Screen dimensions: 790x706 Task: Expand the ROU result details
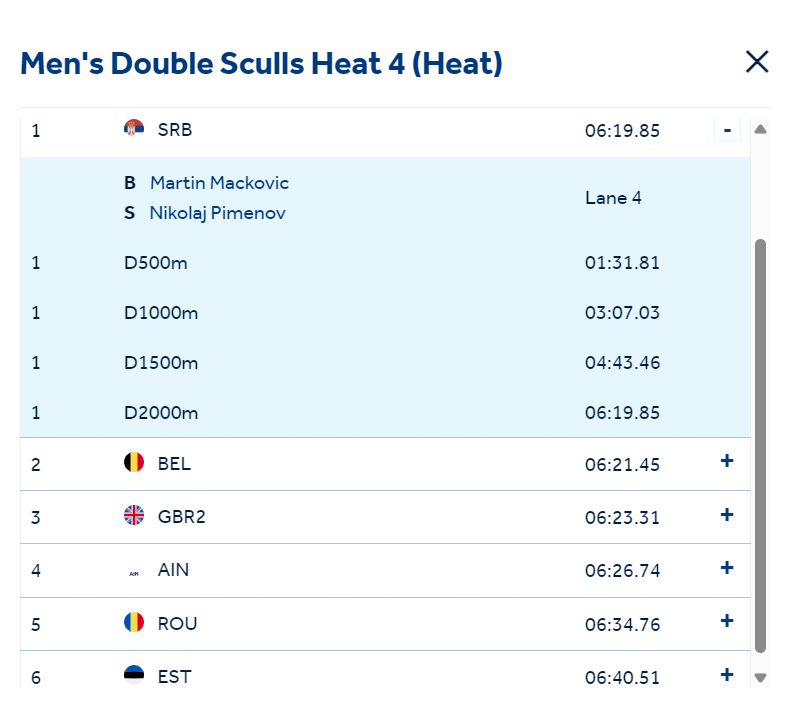click(727, 621)
